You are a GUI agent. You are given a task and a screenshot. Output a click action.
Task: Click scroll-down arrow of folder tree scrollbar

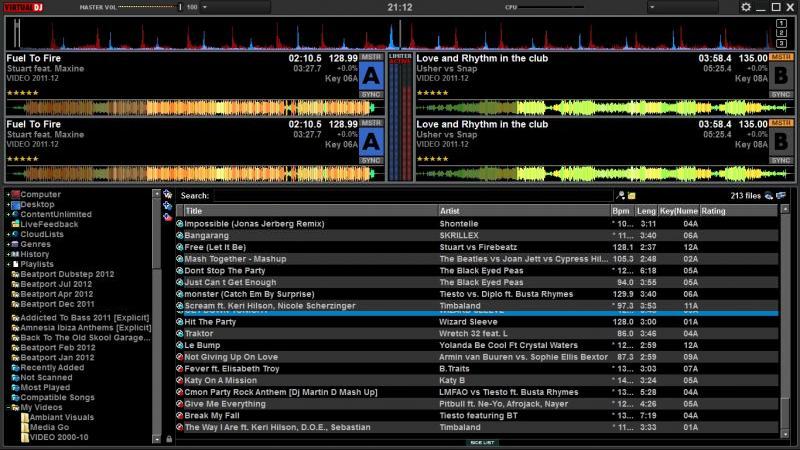point(156,439)
